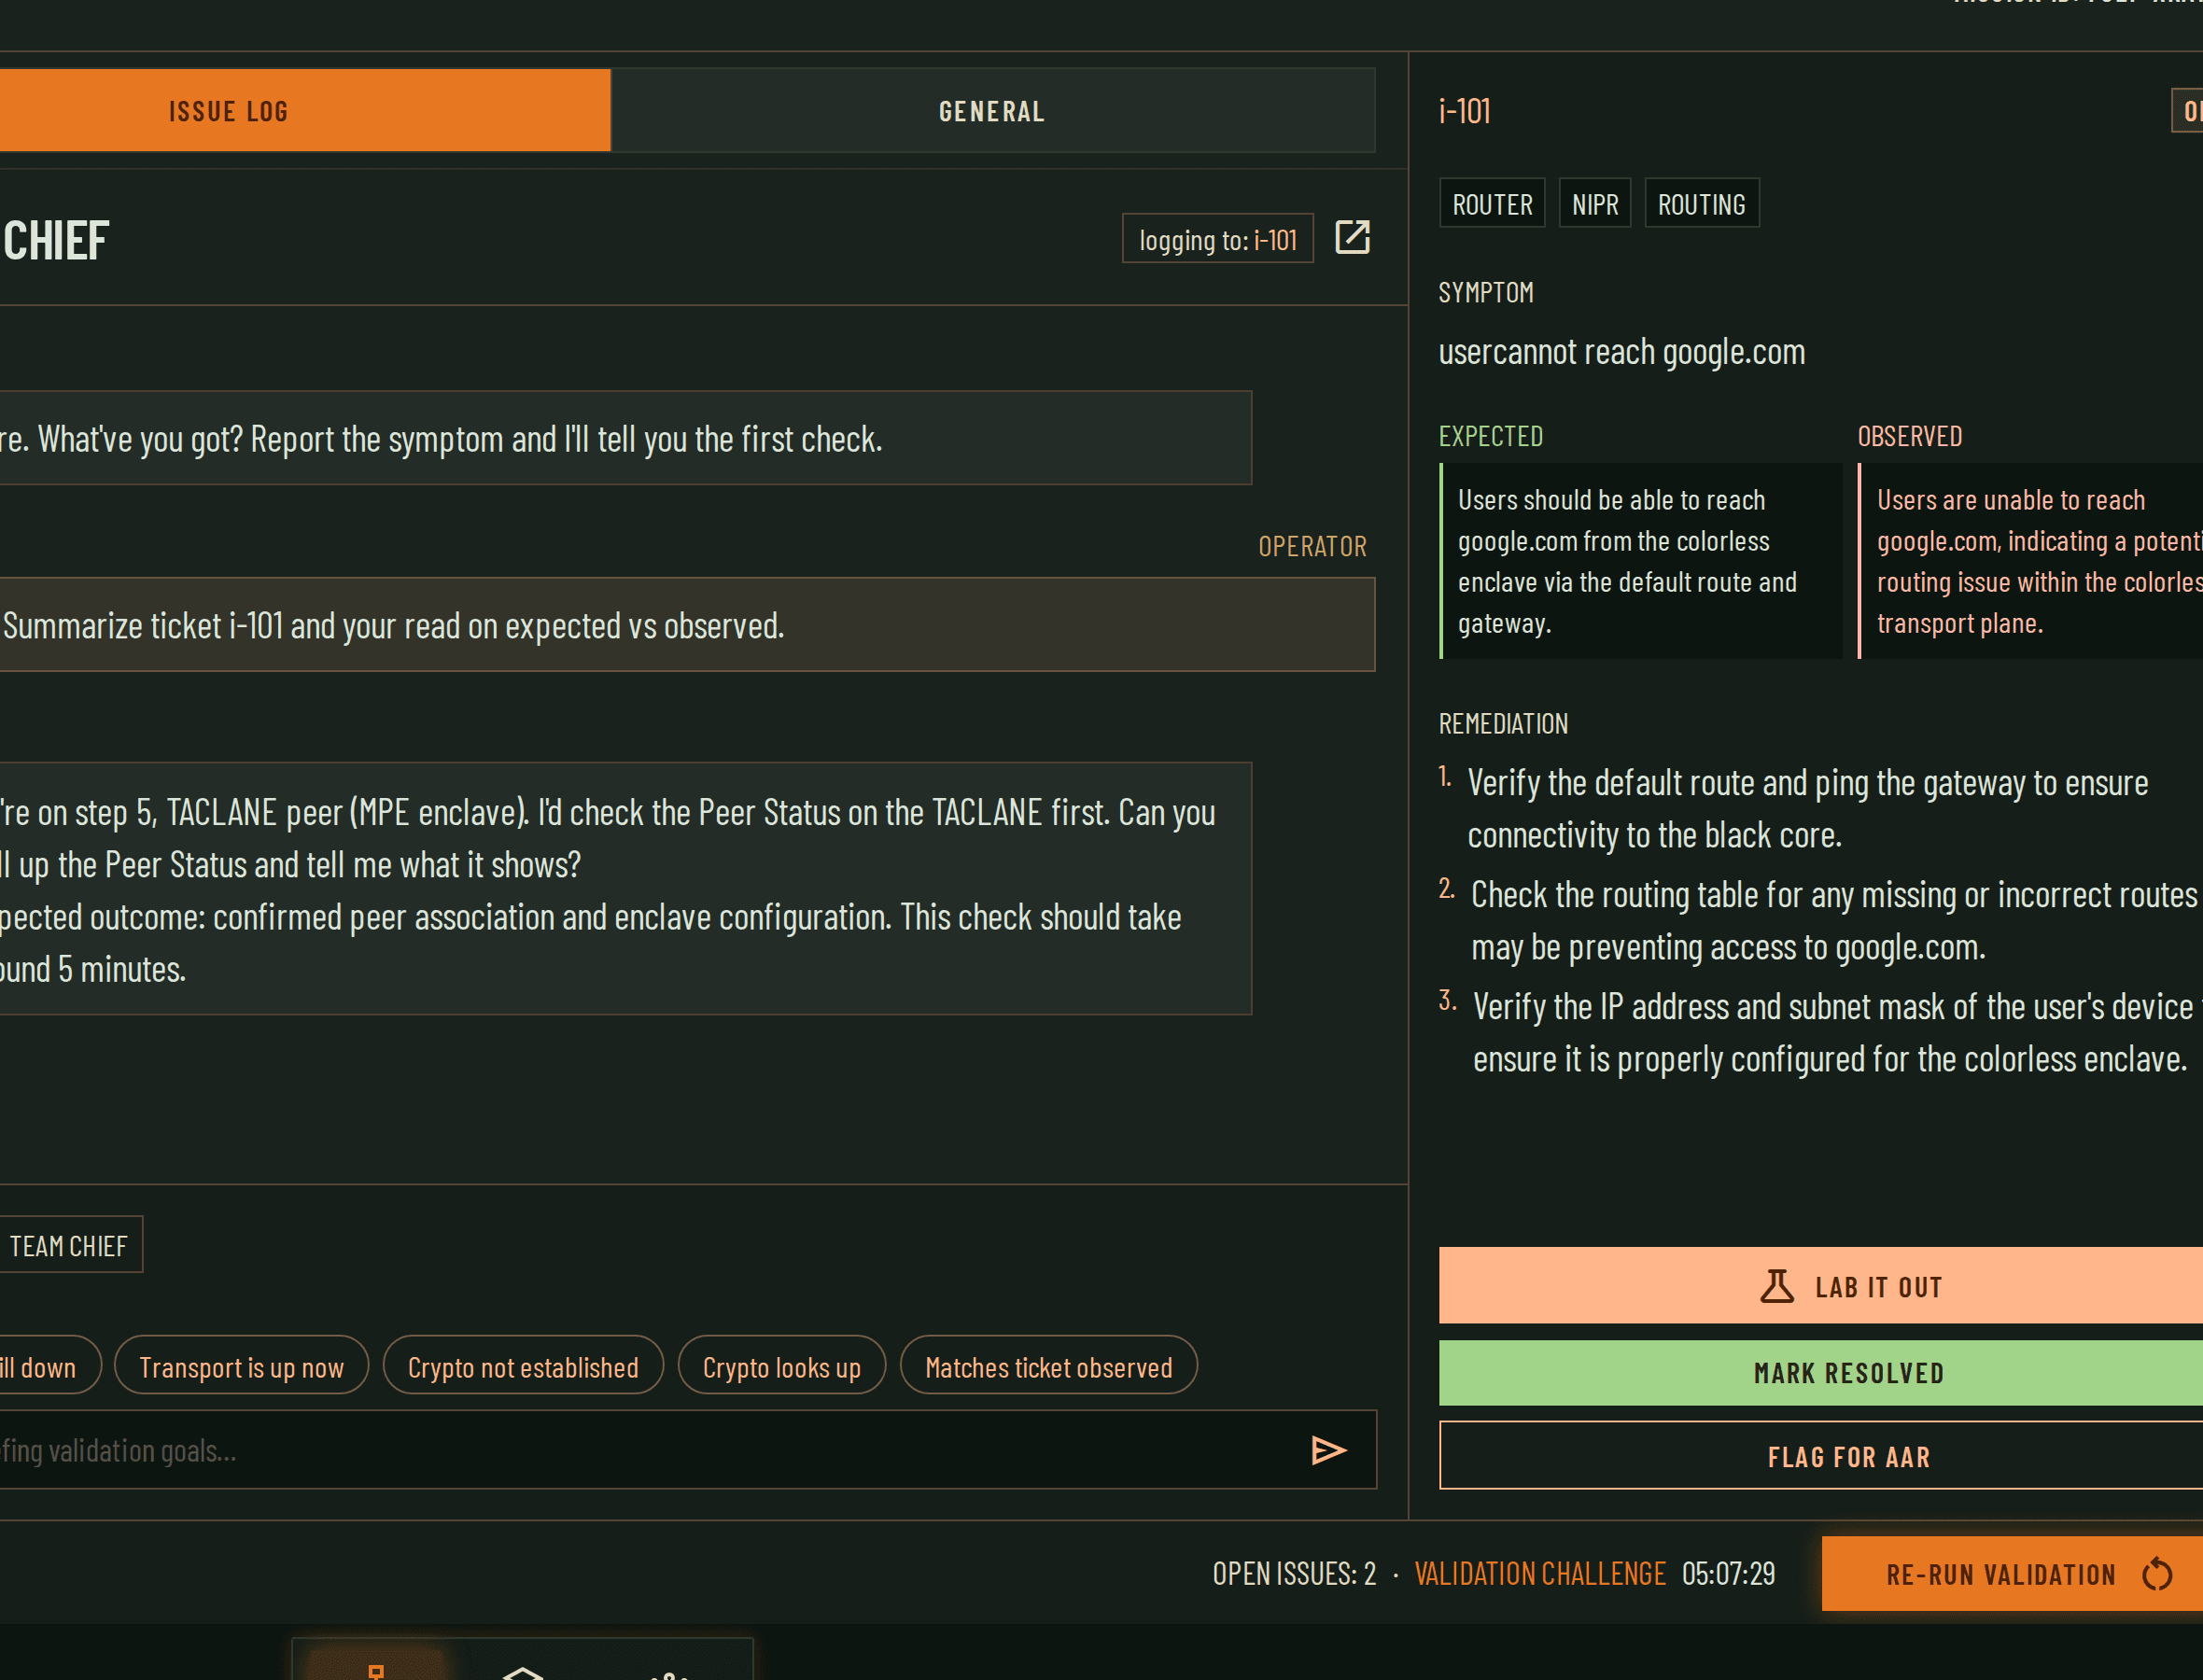Click the pop-out icon beside logging badge
The height and width of the screenshot is (1680, 2203).
[1352, 238]
